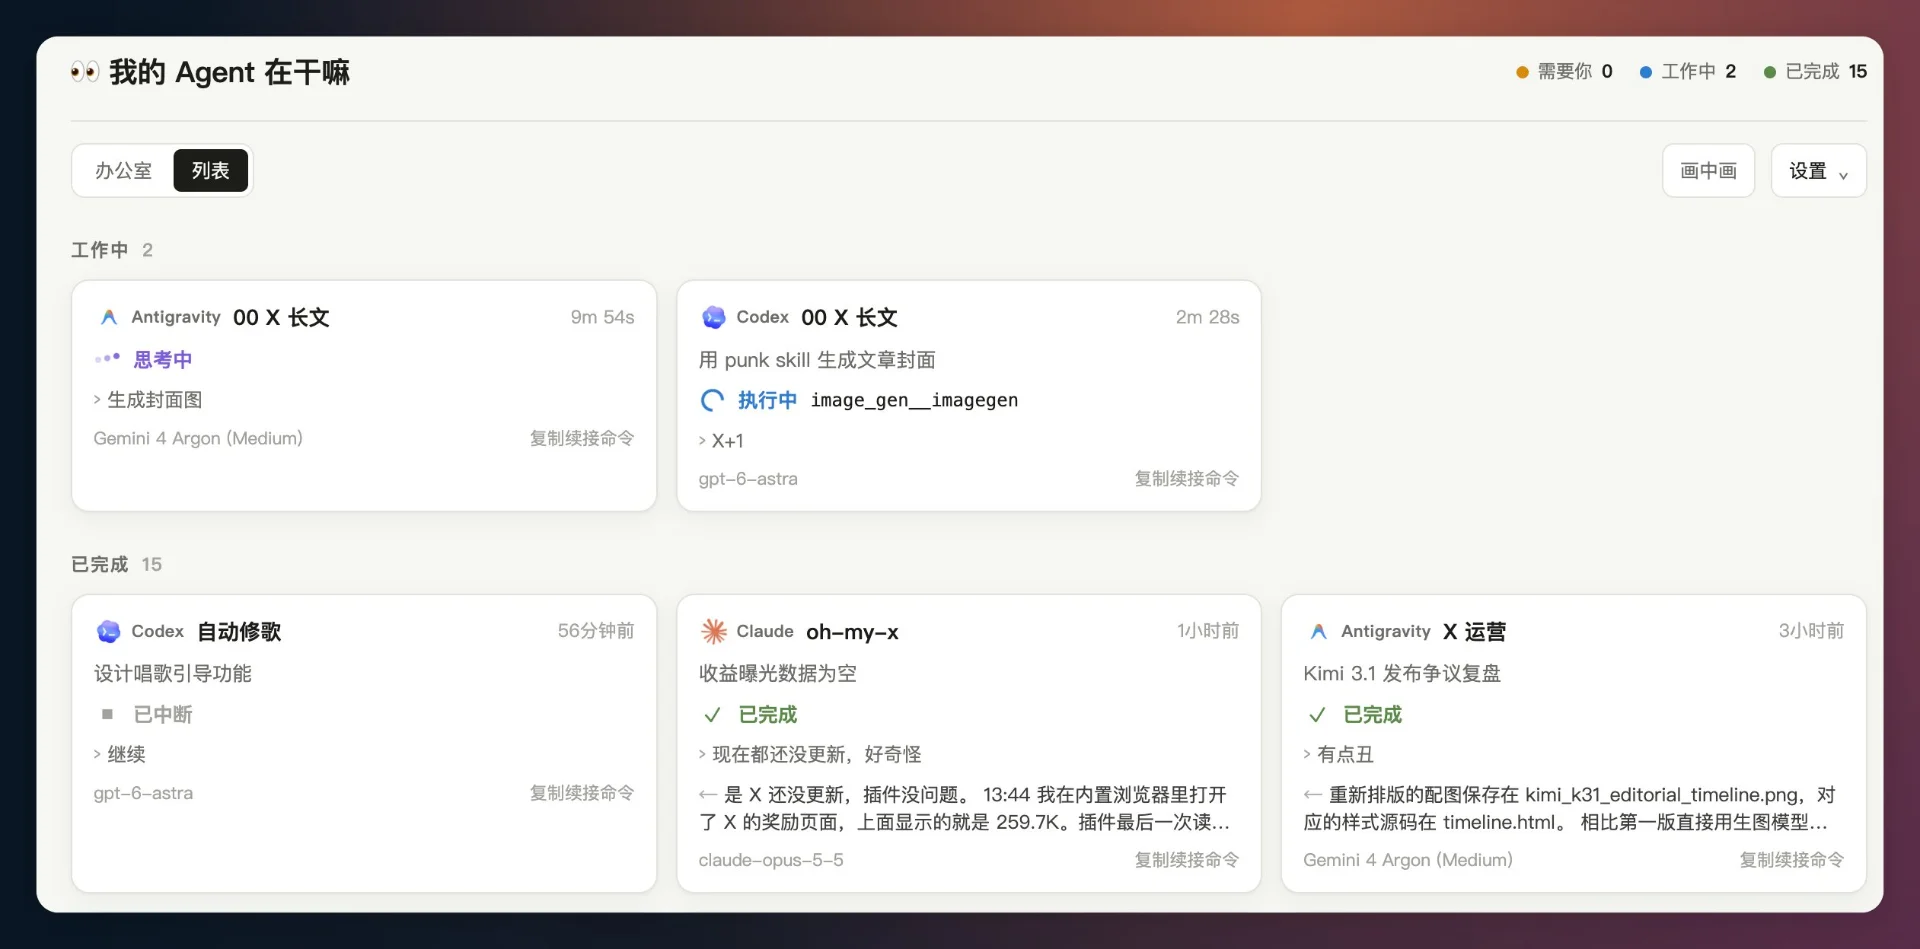The image size is (1920, 949).
Task: Click gpt-6-astra model label on 00 X 长文 card
Action: click(x=748, y=479)
